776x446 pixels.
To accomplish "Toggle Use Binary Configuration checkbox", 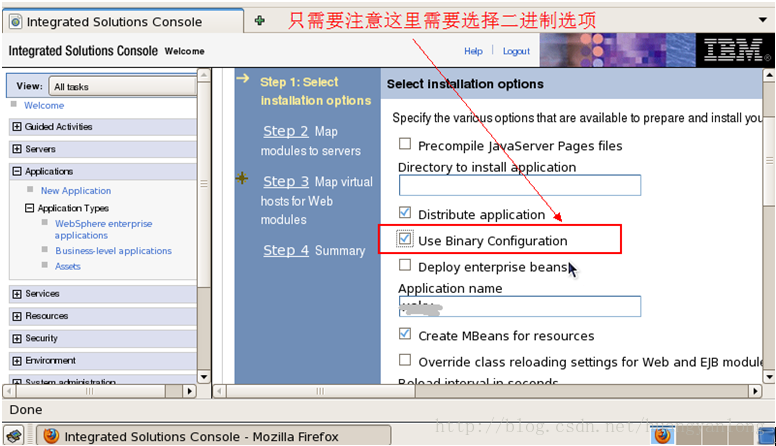I will click(x=405, y=239).
